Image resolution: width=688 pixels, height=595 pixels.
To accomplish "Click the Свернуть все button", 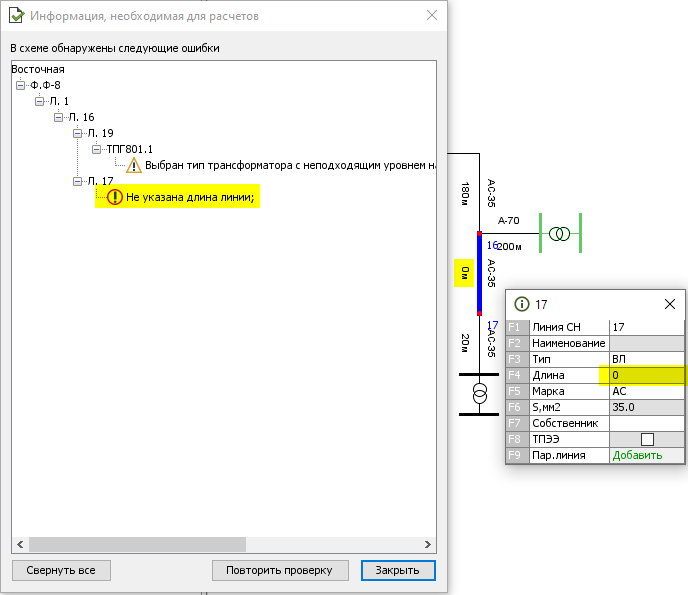I will 61,570.
